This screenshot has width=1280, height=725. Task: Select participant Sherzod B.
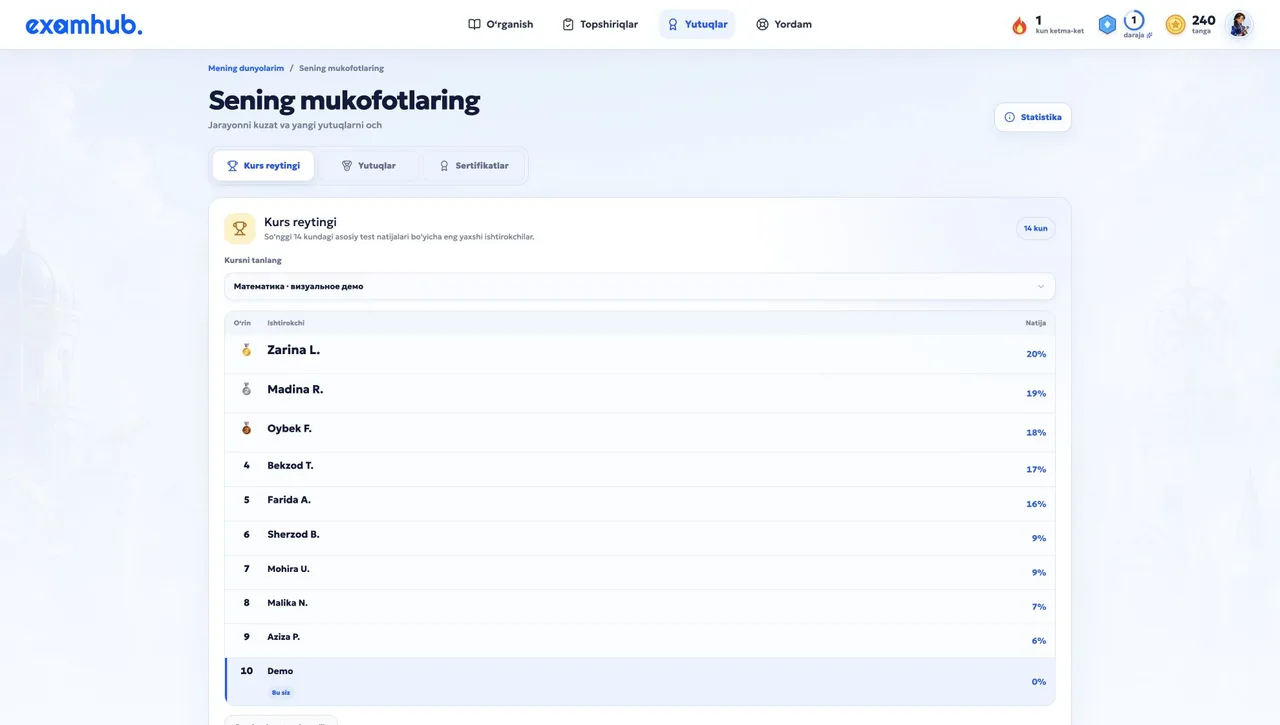click(293, 534)
